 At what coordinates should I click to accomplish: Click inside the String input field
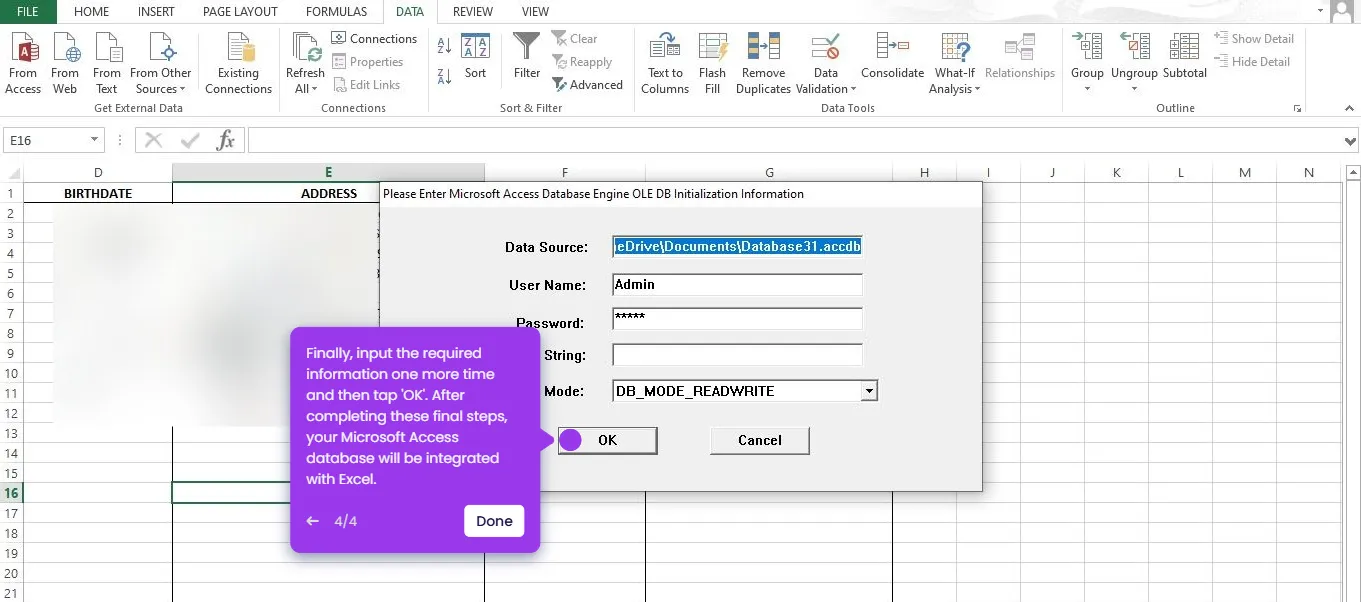pyautogui.click(x=737, y=354)
